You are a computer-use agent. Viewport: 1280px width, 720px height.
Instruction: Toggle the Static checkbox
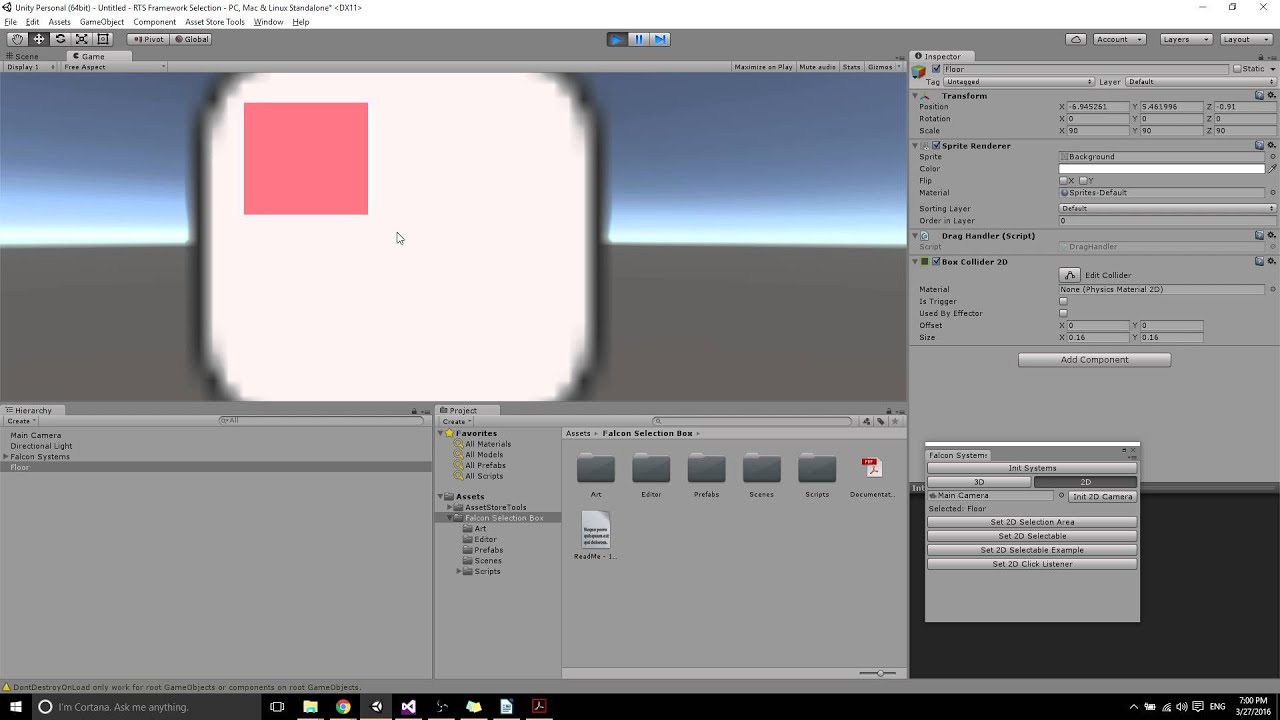click(x=1237, y=69)
